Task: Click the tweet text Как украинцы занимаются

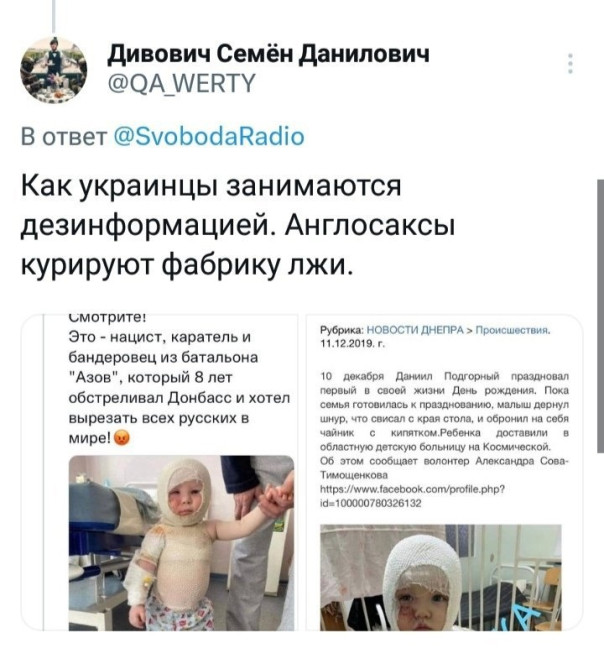Action: point(211,185)
